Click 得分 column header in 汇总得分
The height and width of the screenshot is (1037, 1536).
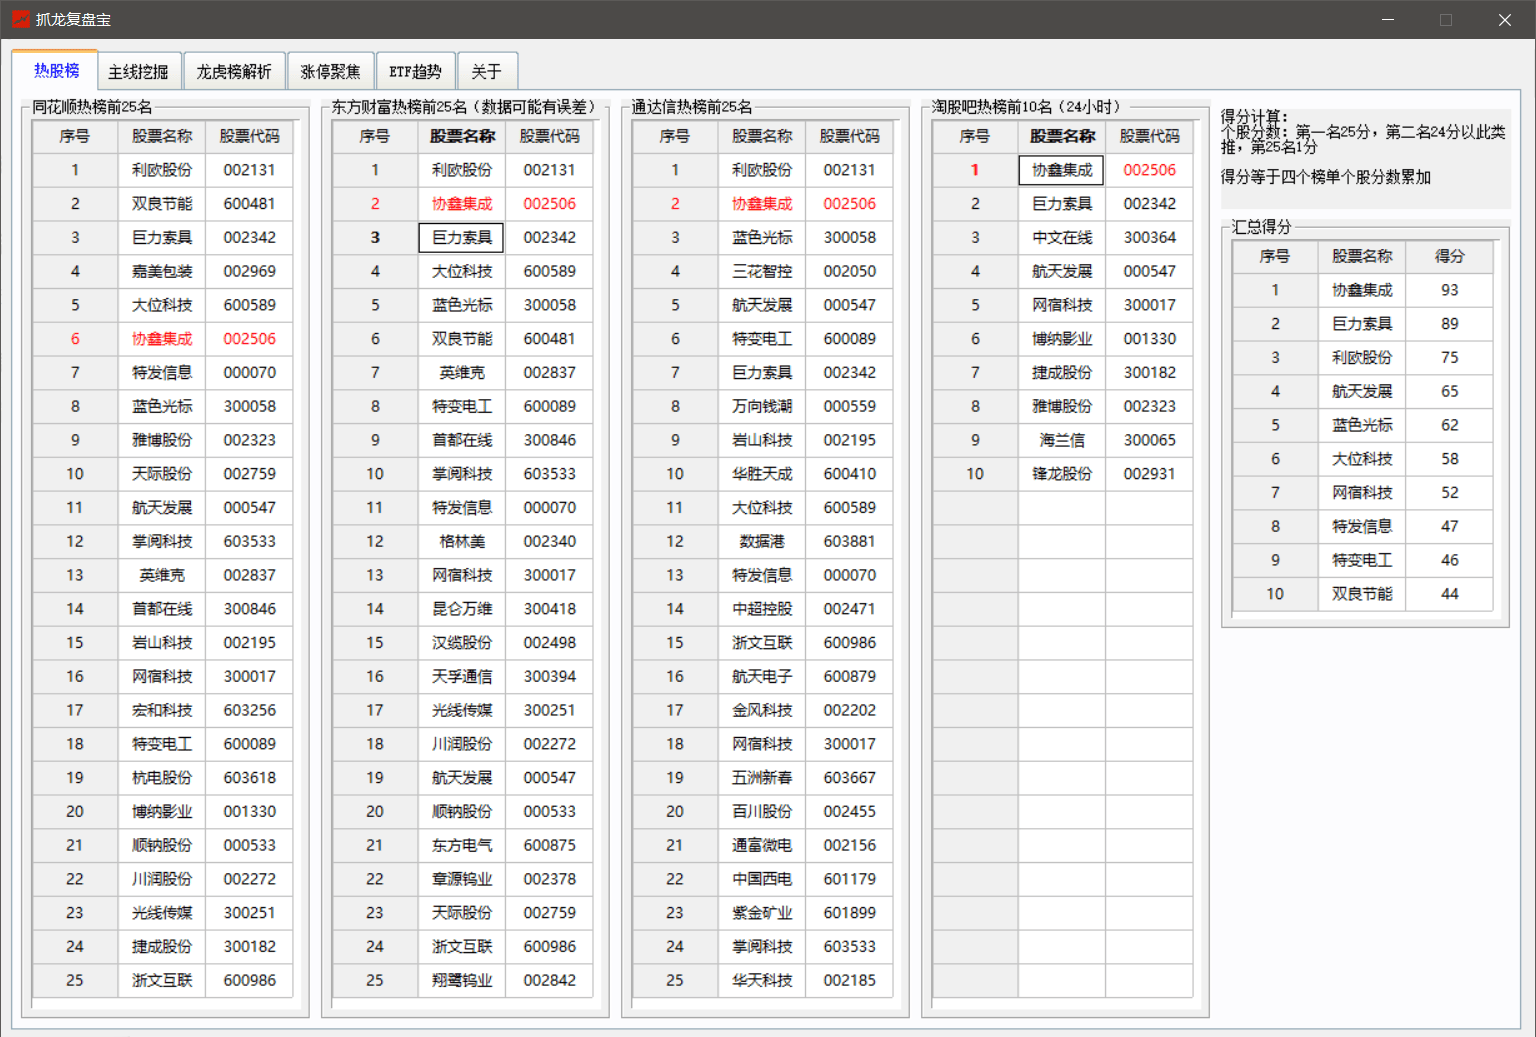[x=1449, y=256]
